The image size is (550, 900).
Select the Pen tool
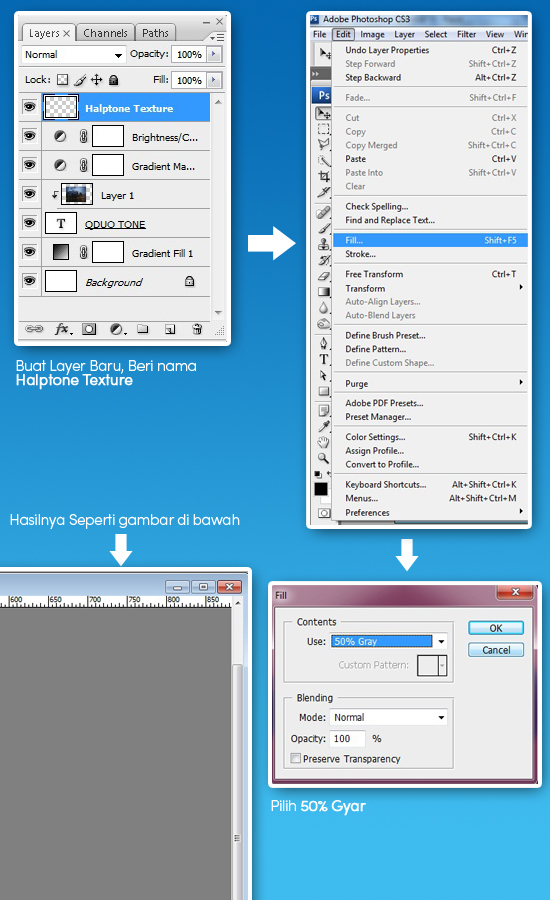(324, 343)
